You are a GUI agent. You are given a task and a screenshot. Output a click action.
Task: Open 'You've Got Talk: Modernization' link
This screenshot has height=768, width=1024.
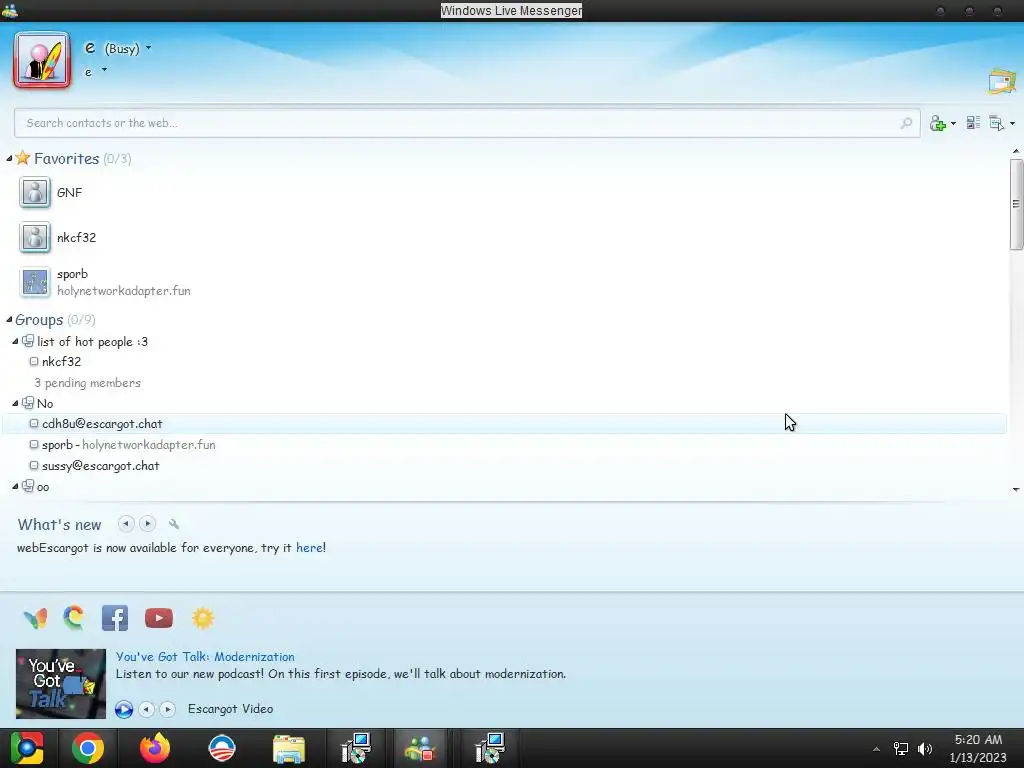[205, 657]
